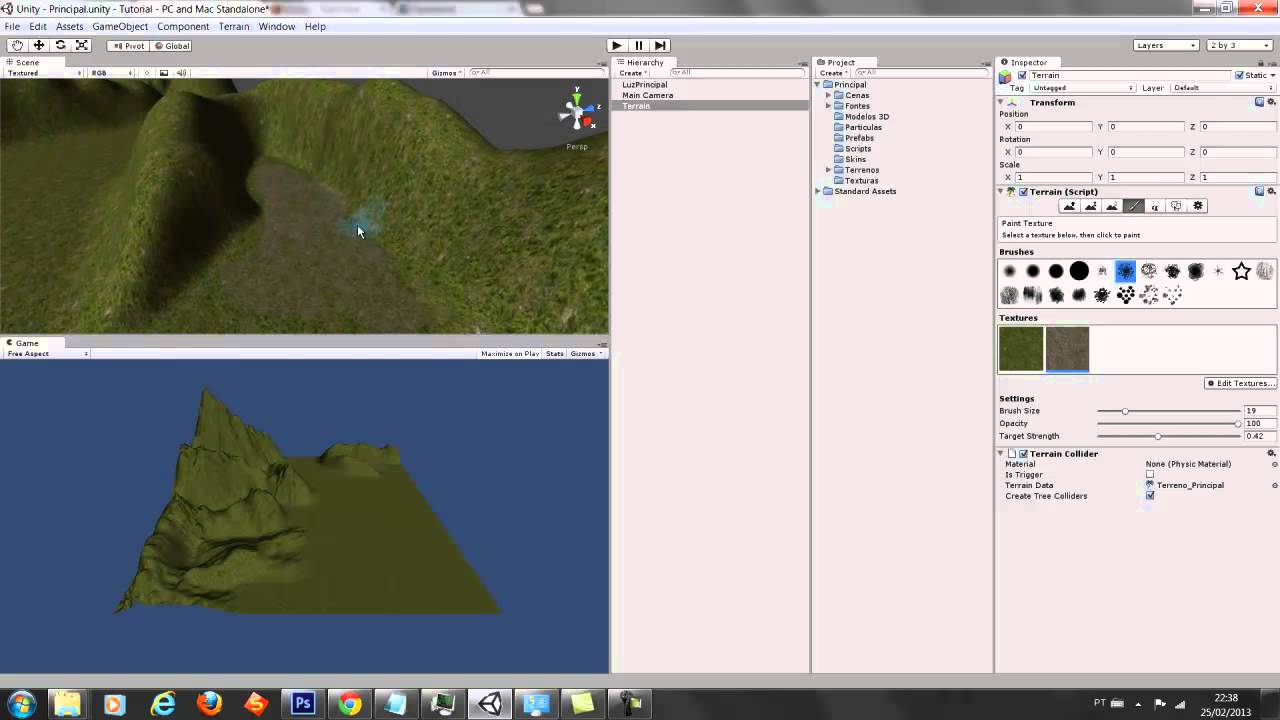Select the Smooth Height terrain tool
This screenshot has height=720, width=1280.
(1112, 206)
